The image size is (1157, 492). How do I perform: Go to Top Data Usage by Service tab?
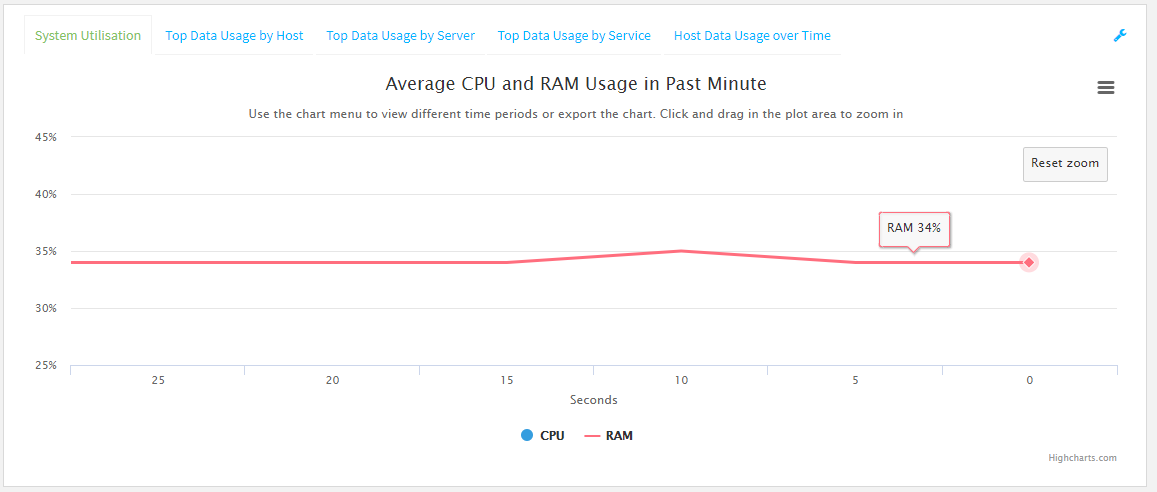pyautogui.click(x=574, y=36)
